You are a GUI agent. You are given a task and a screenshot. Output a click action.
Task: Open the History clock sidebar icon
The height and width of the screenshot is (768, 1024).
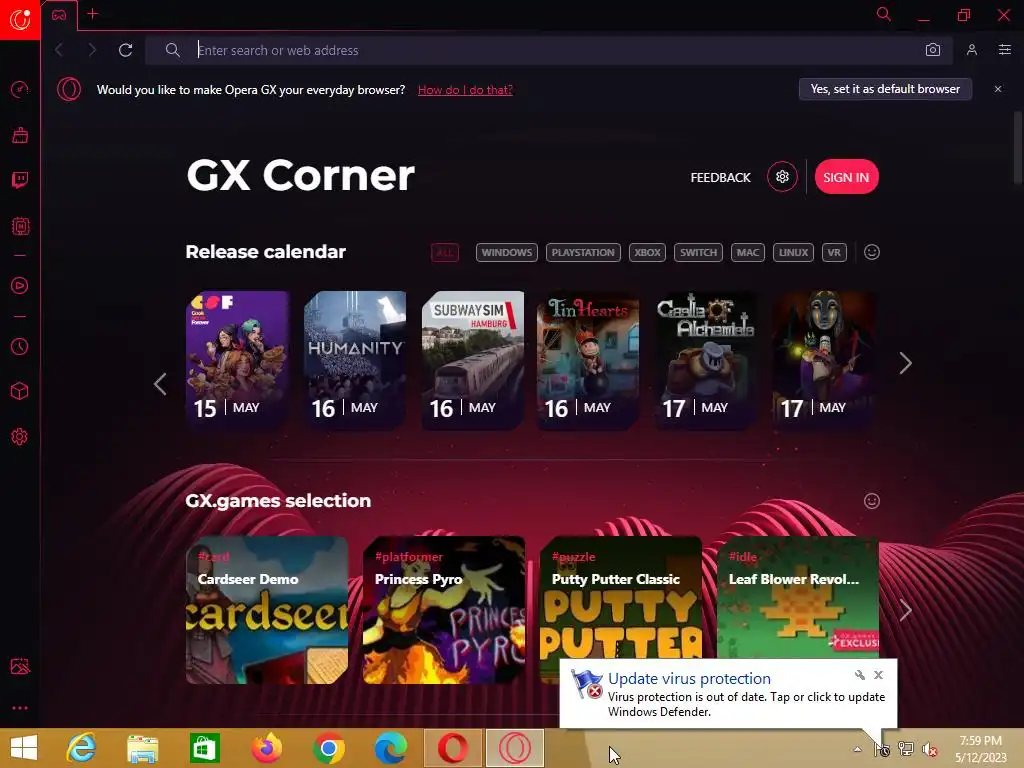pos(20,346)
